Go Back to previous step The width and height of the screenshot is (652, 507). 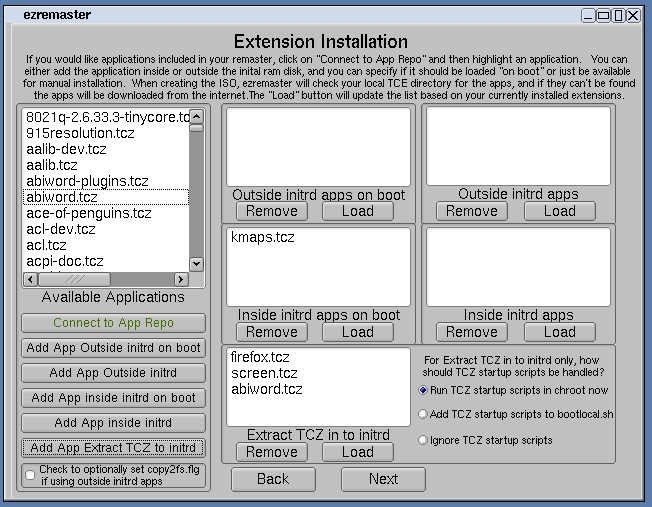(x=272, y=479)
